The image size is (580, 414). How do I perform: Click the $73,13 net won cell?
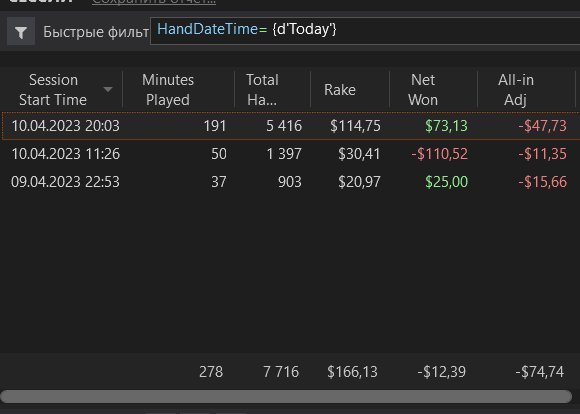click(446, 126)
